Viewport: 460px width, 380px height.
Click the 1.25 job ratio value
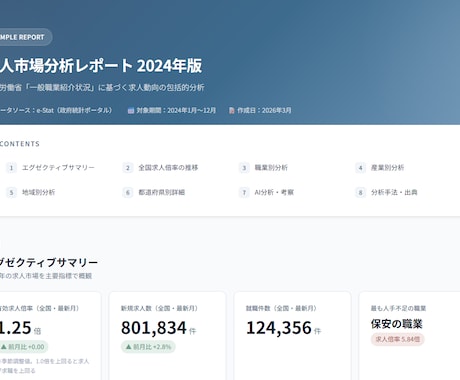(x=16, y=327)
